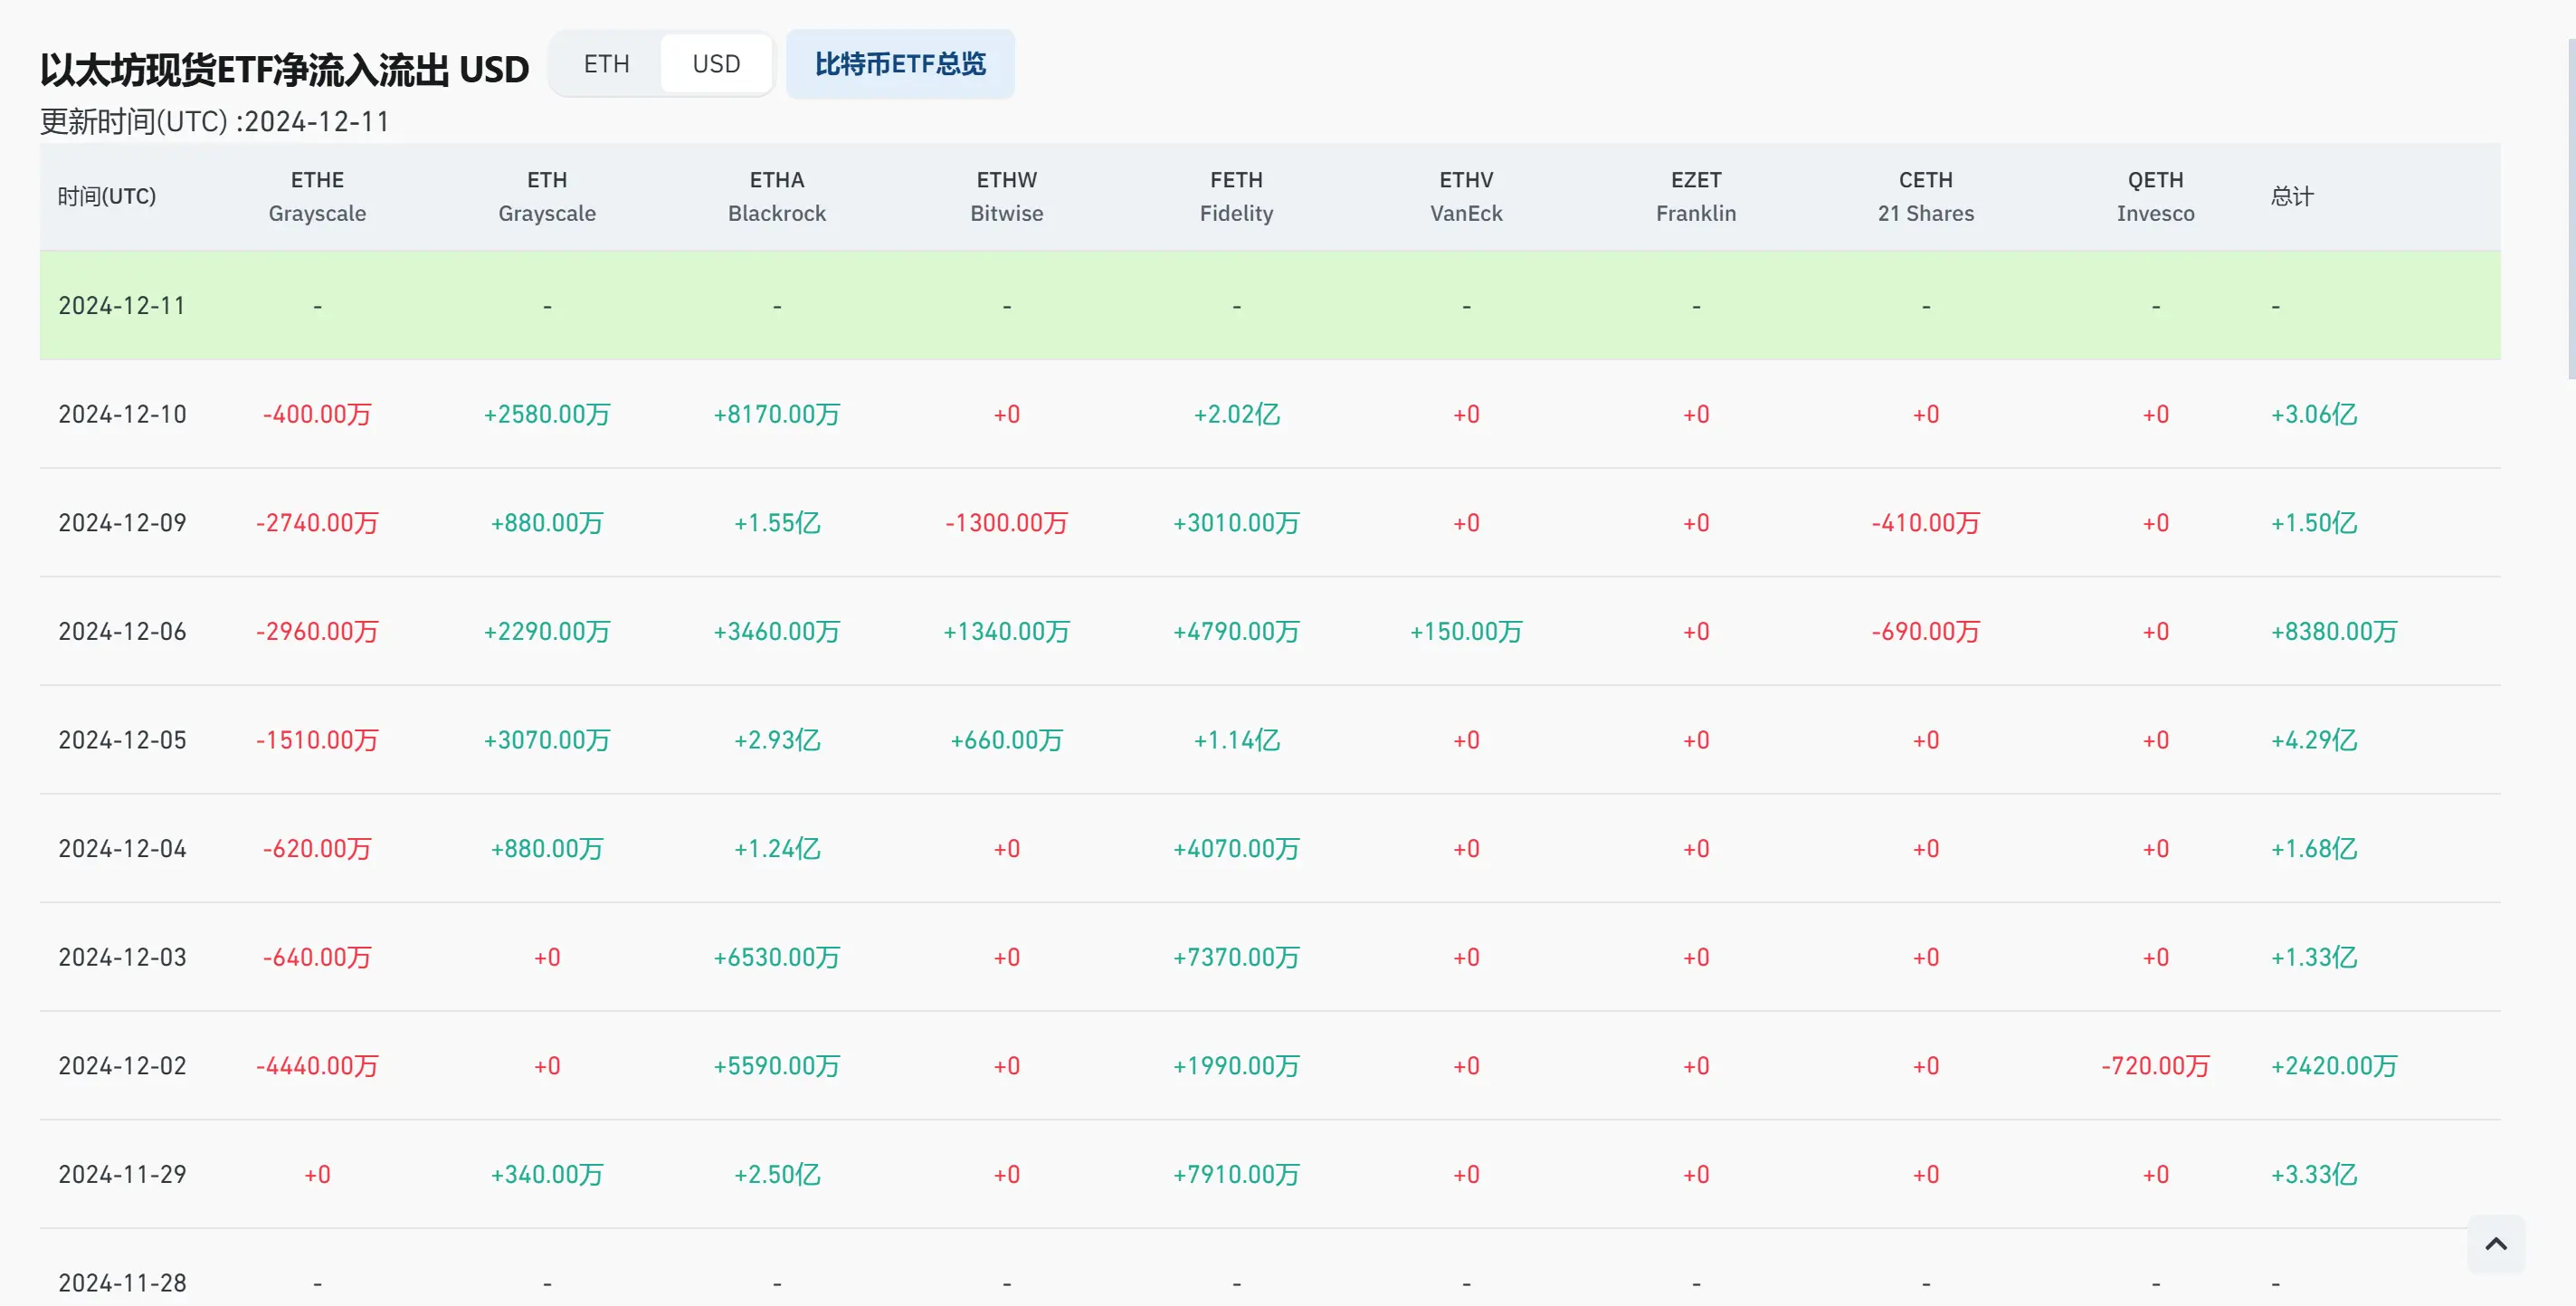Open the Bitcoin ETF overview (比特币ETF总览) link

pos(899,64)
